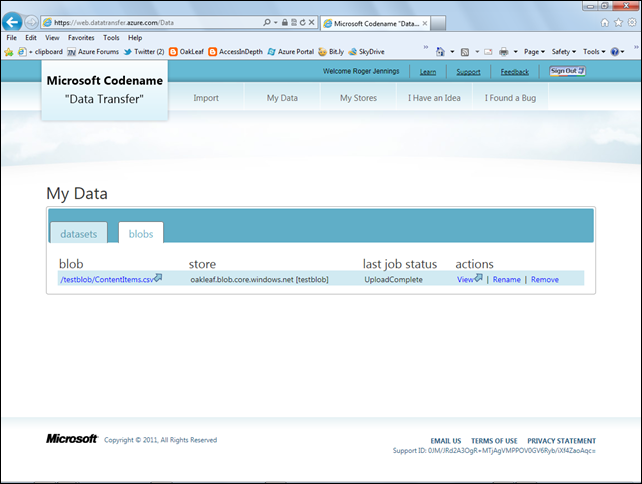The image size is (642, 484).
Task: Click the RSS feeds icon in command bar
Action: coord(465,51)
